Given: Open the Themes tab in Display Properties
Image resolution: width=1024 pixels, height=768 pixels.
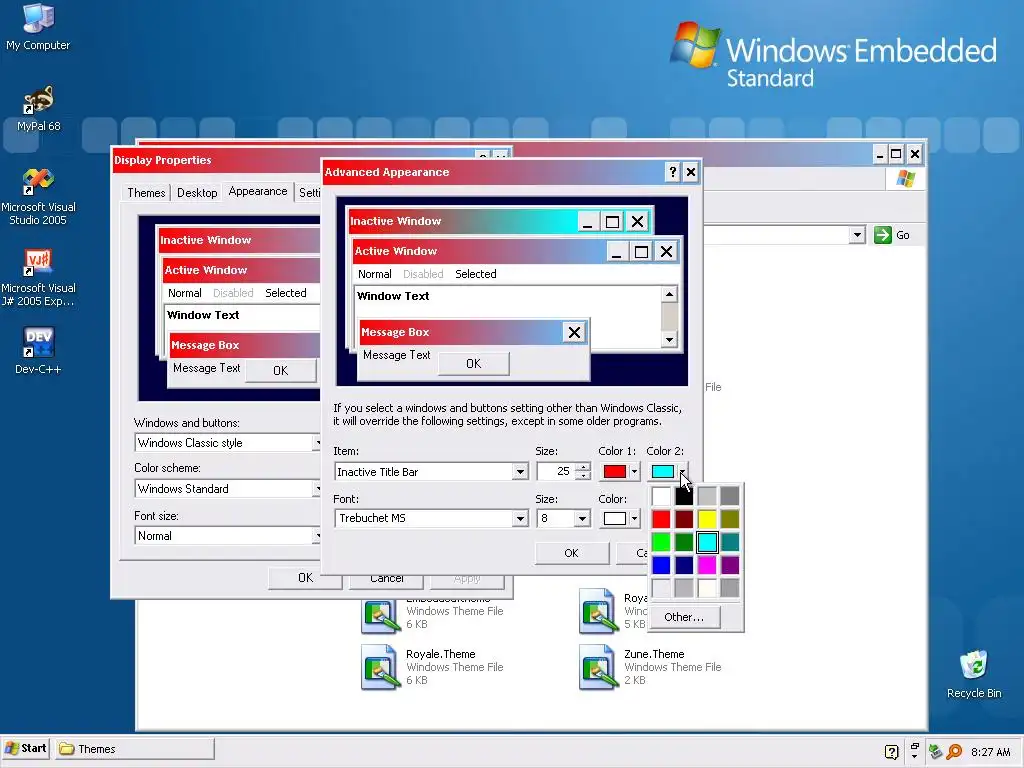Looking at the screenshot, I should (x=146, y=193).
